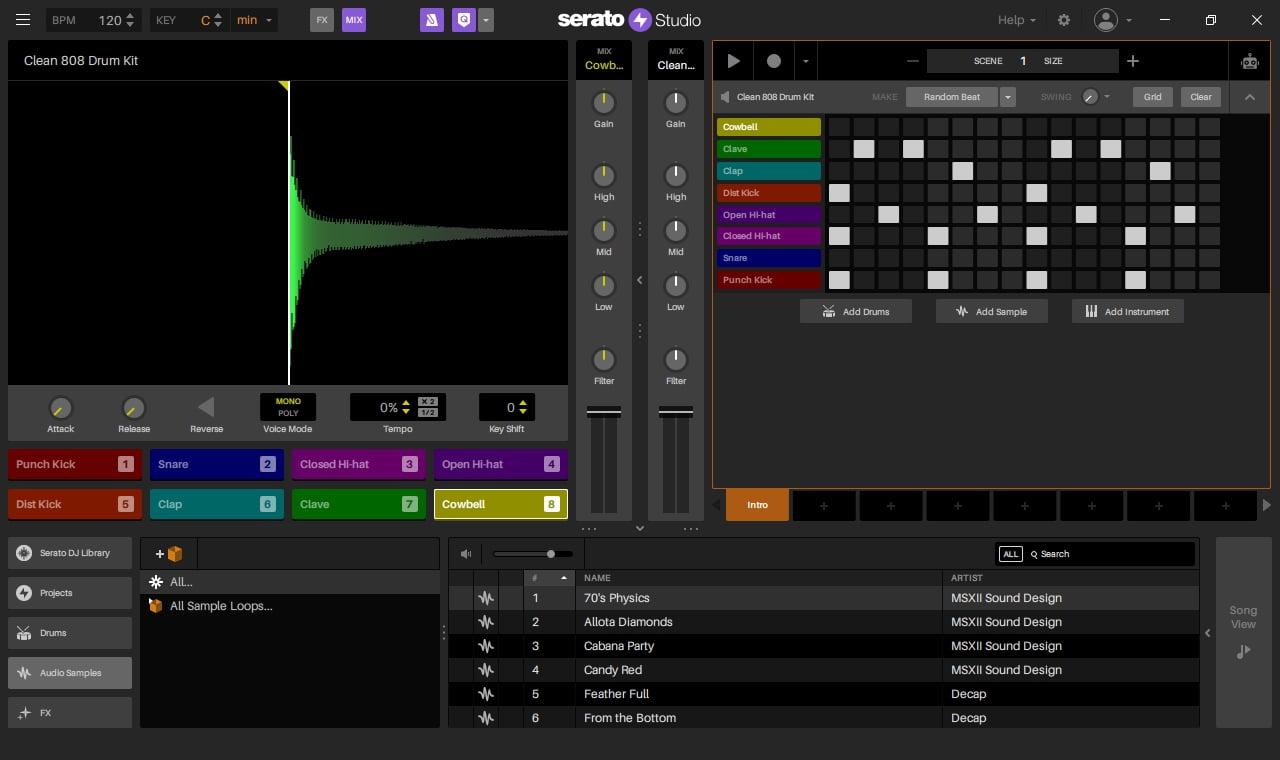This screenshot has height=760, width=1280.
Task: Click the Key Shift stepper arrows
Action: pyautogui.click(x=525, y=407)
